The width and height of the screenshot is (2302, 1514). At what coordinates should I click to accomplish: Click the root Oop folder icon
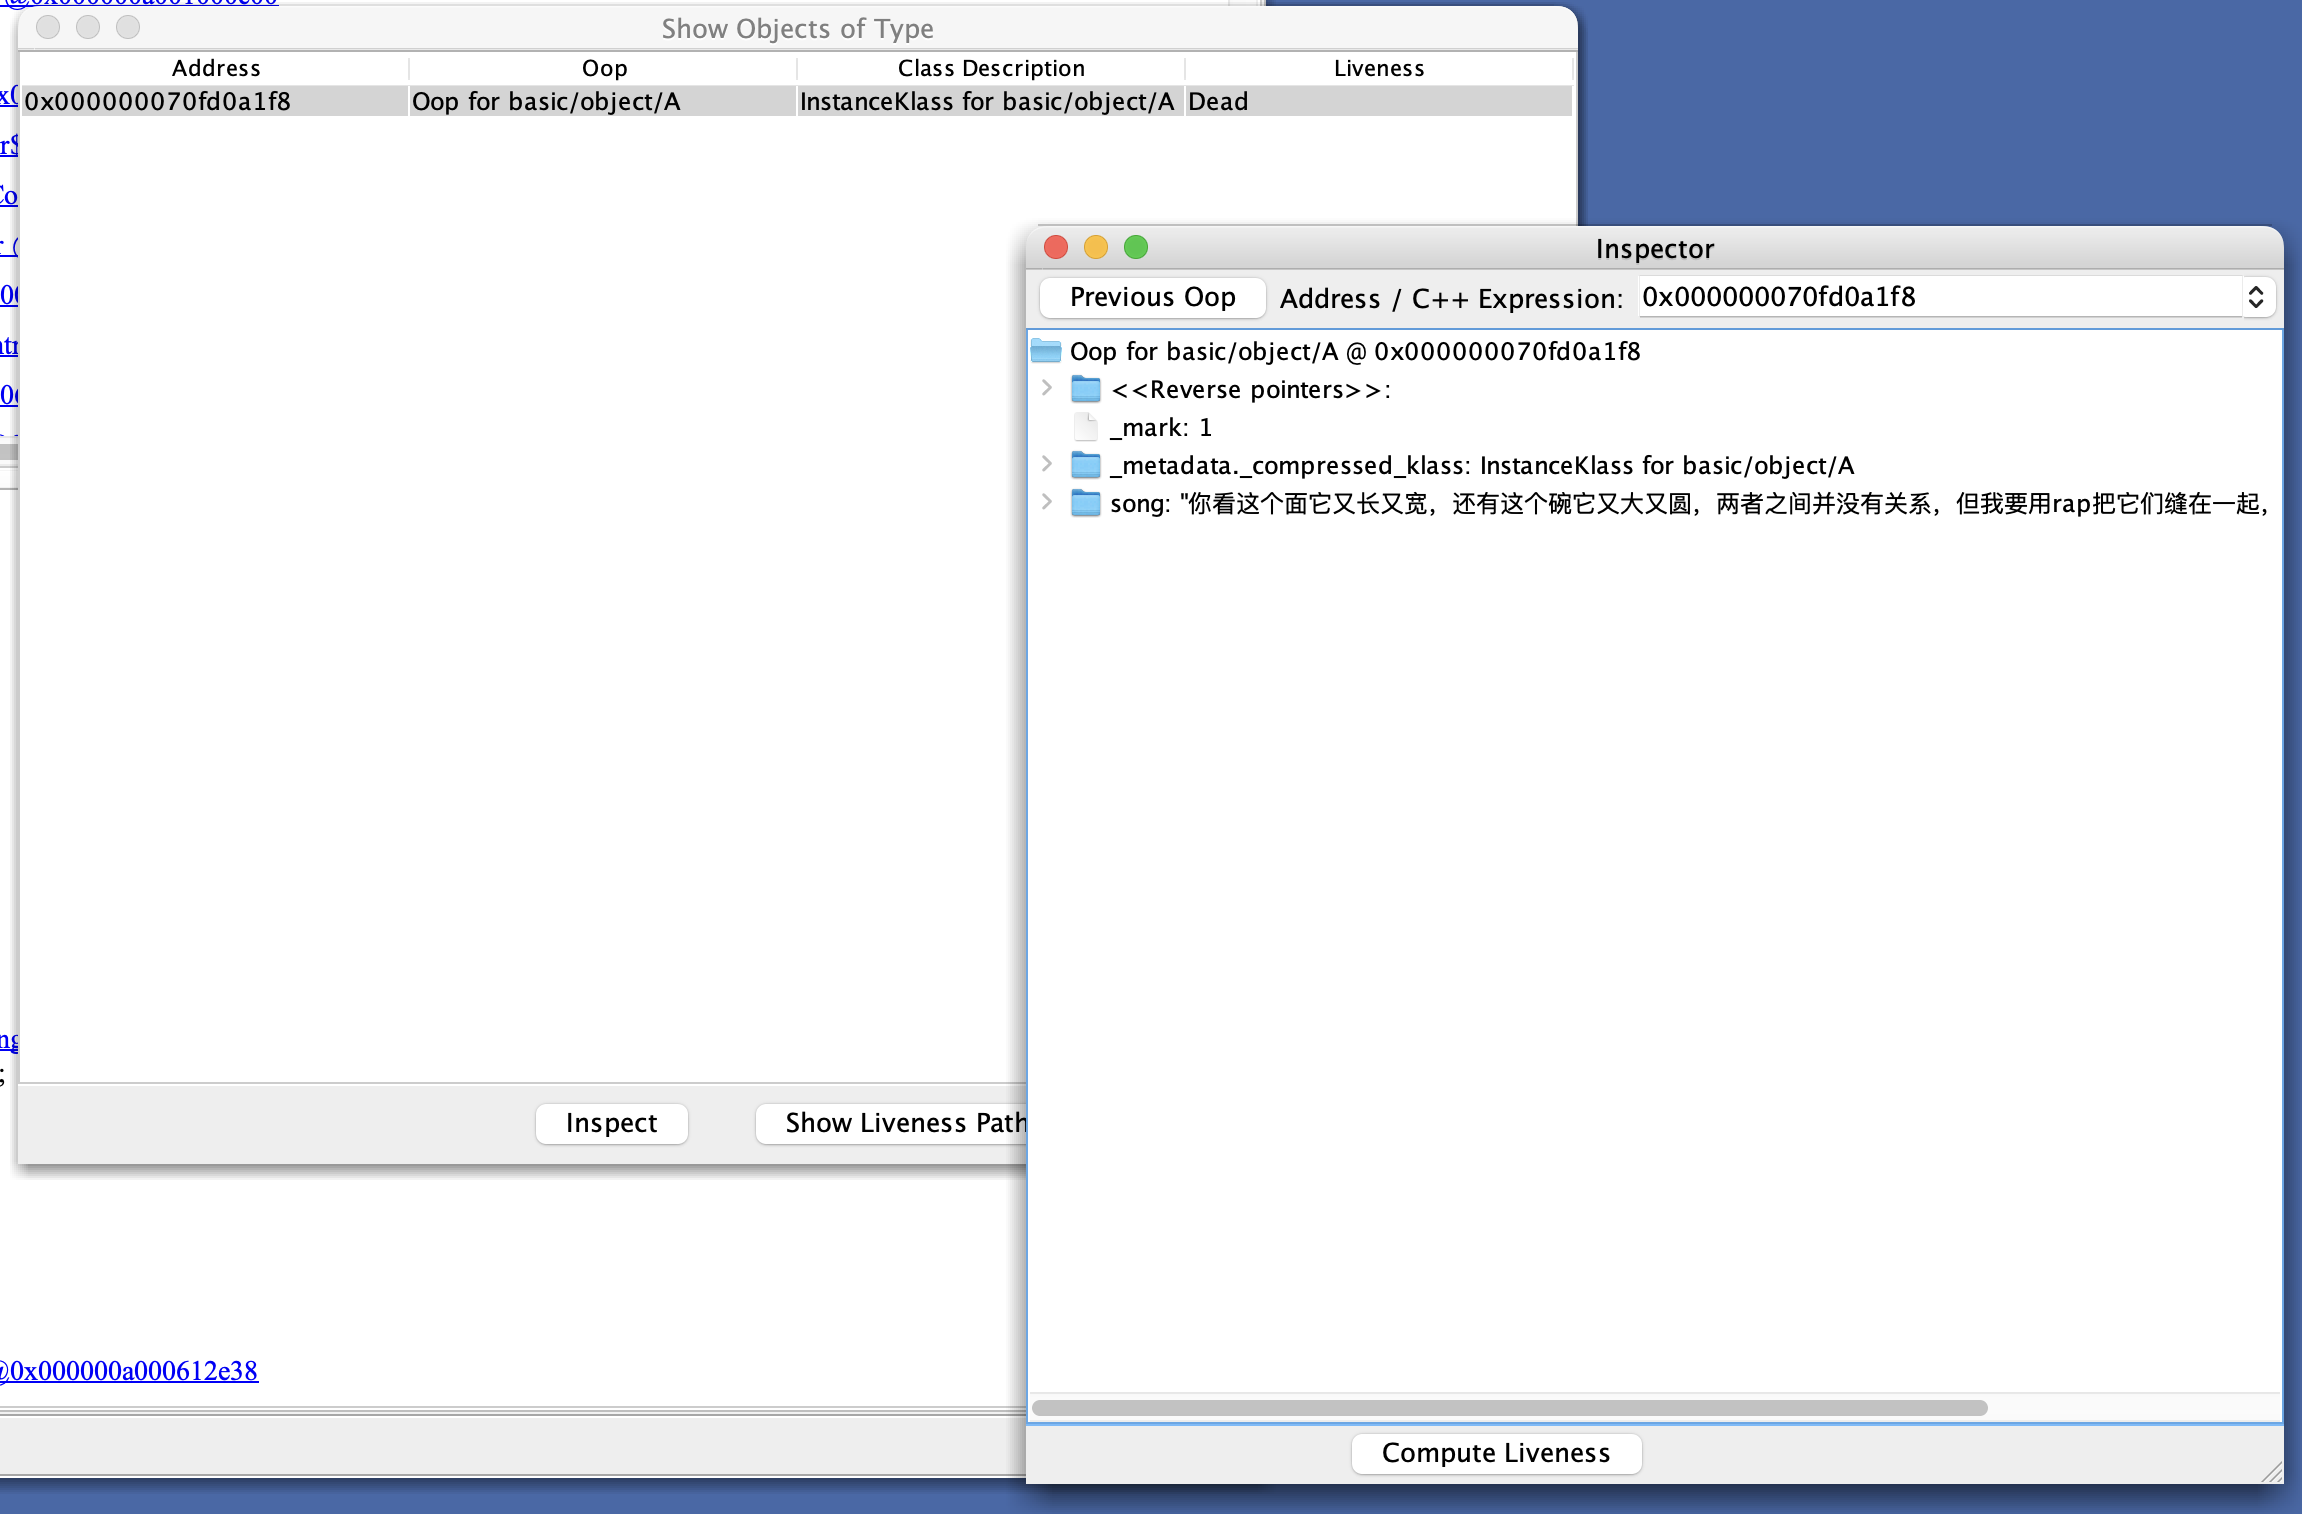[1046, 351]
